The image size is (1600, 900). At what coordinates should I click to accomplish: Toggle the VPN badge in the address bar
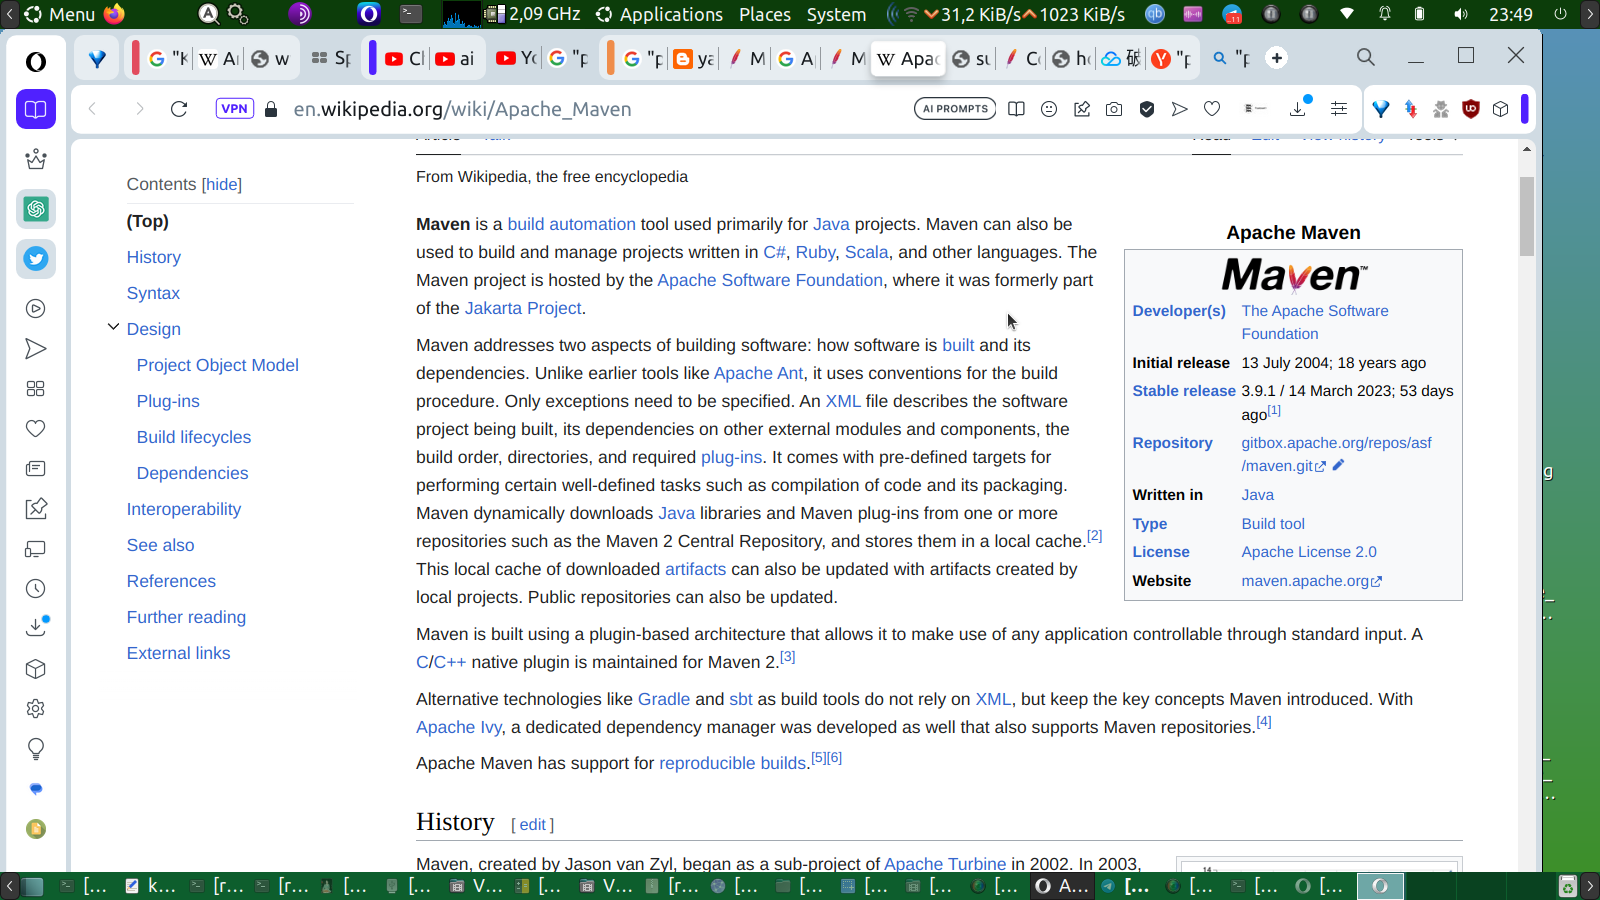point(235,109)
